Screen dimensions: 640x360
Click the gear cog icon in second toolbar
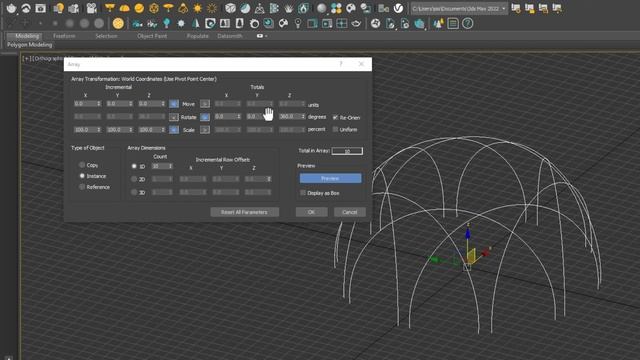pyautogui.click(x=181, y=24)
